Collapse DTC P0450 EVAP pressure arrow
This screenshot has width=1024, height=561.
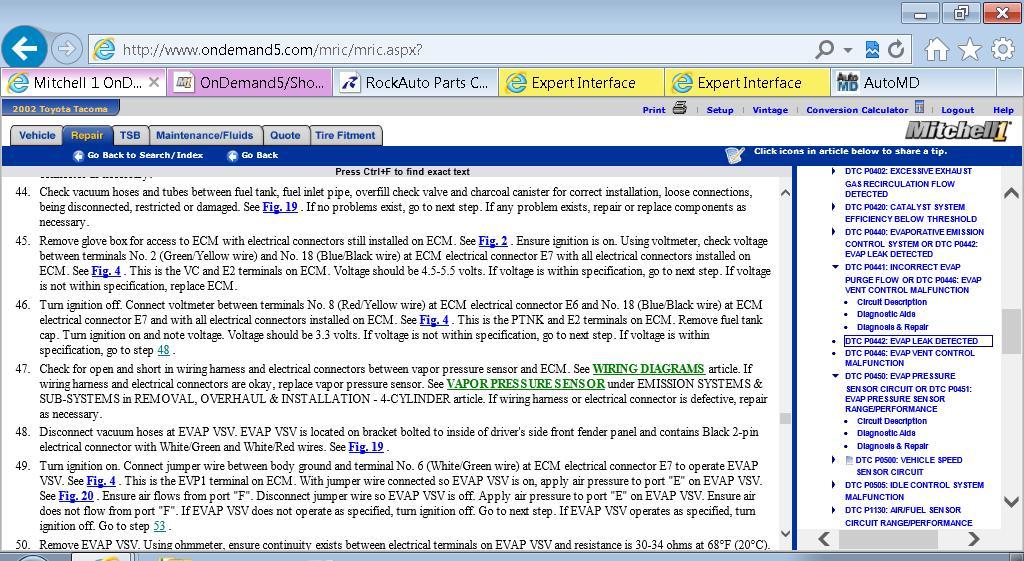835,376
